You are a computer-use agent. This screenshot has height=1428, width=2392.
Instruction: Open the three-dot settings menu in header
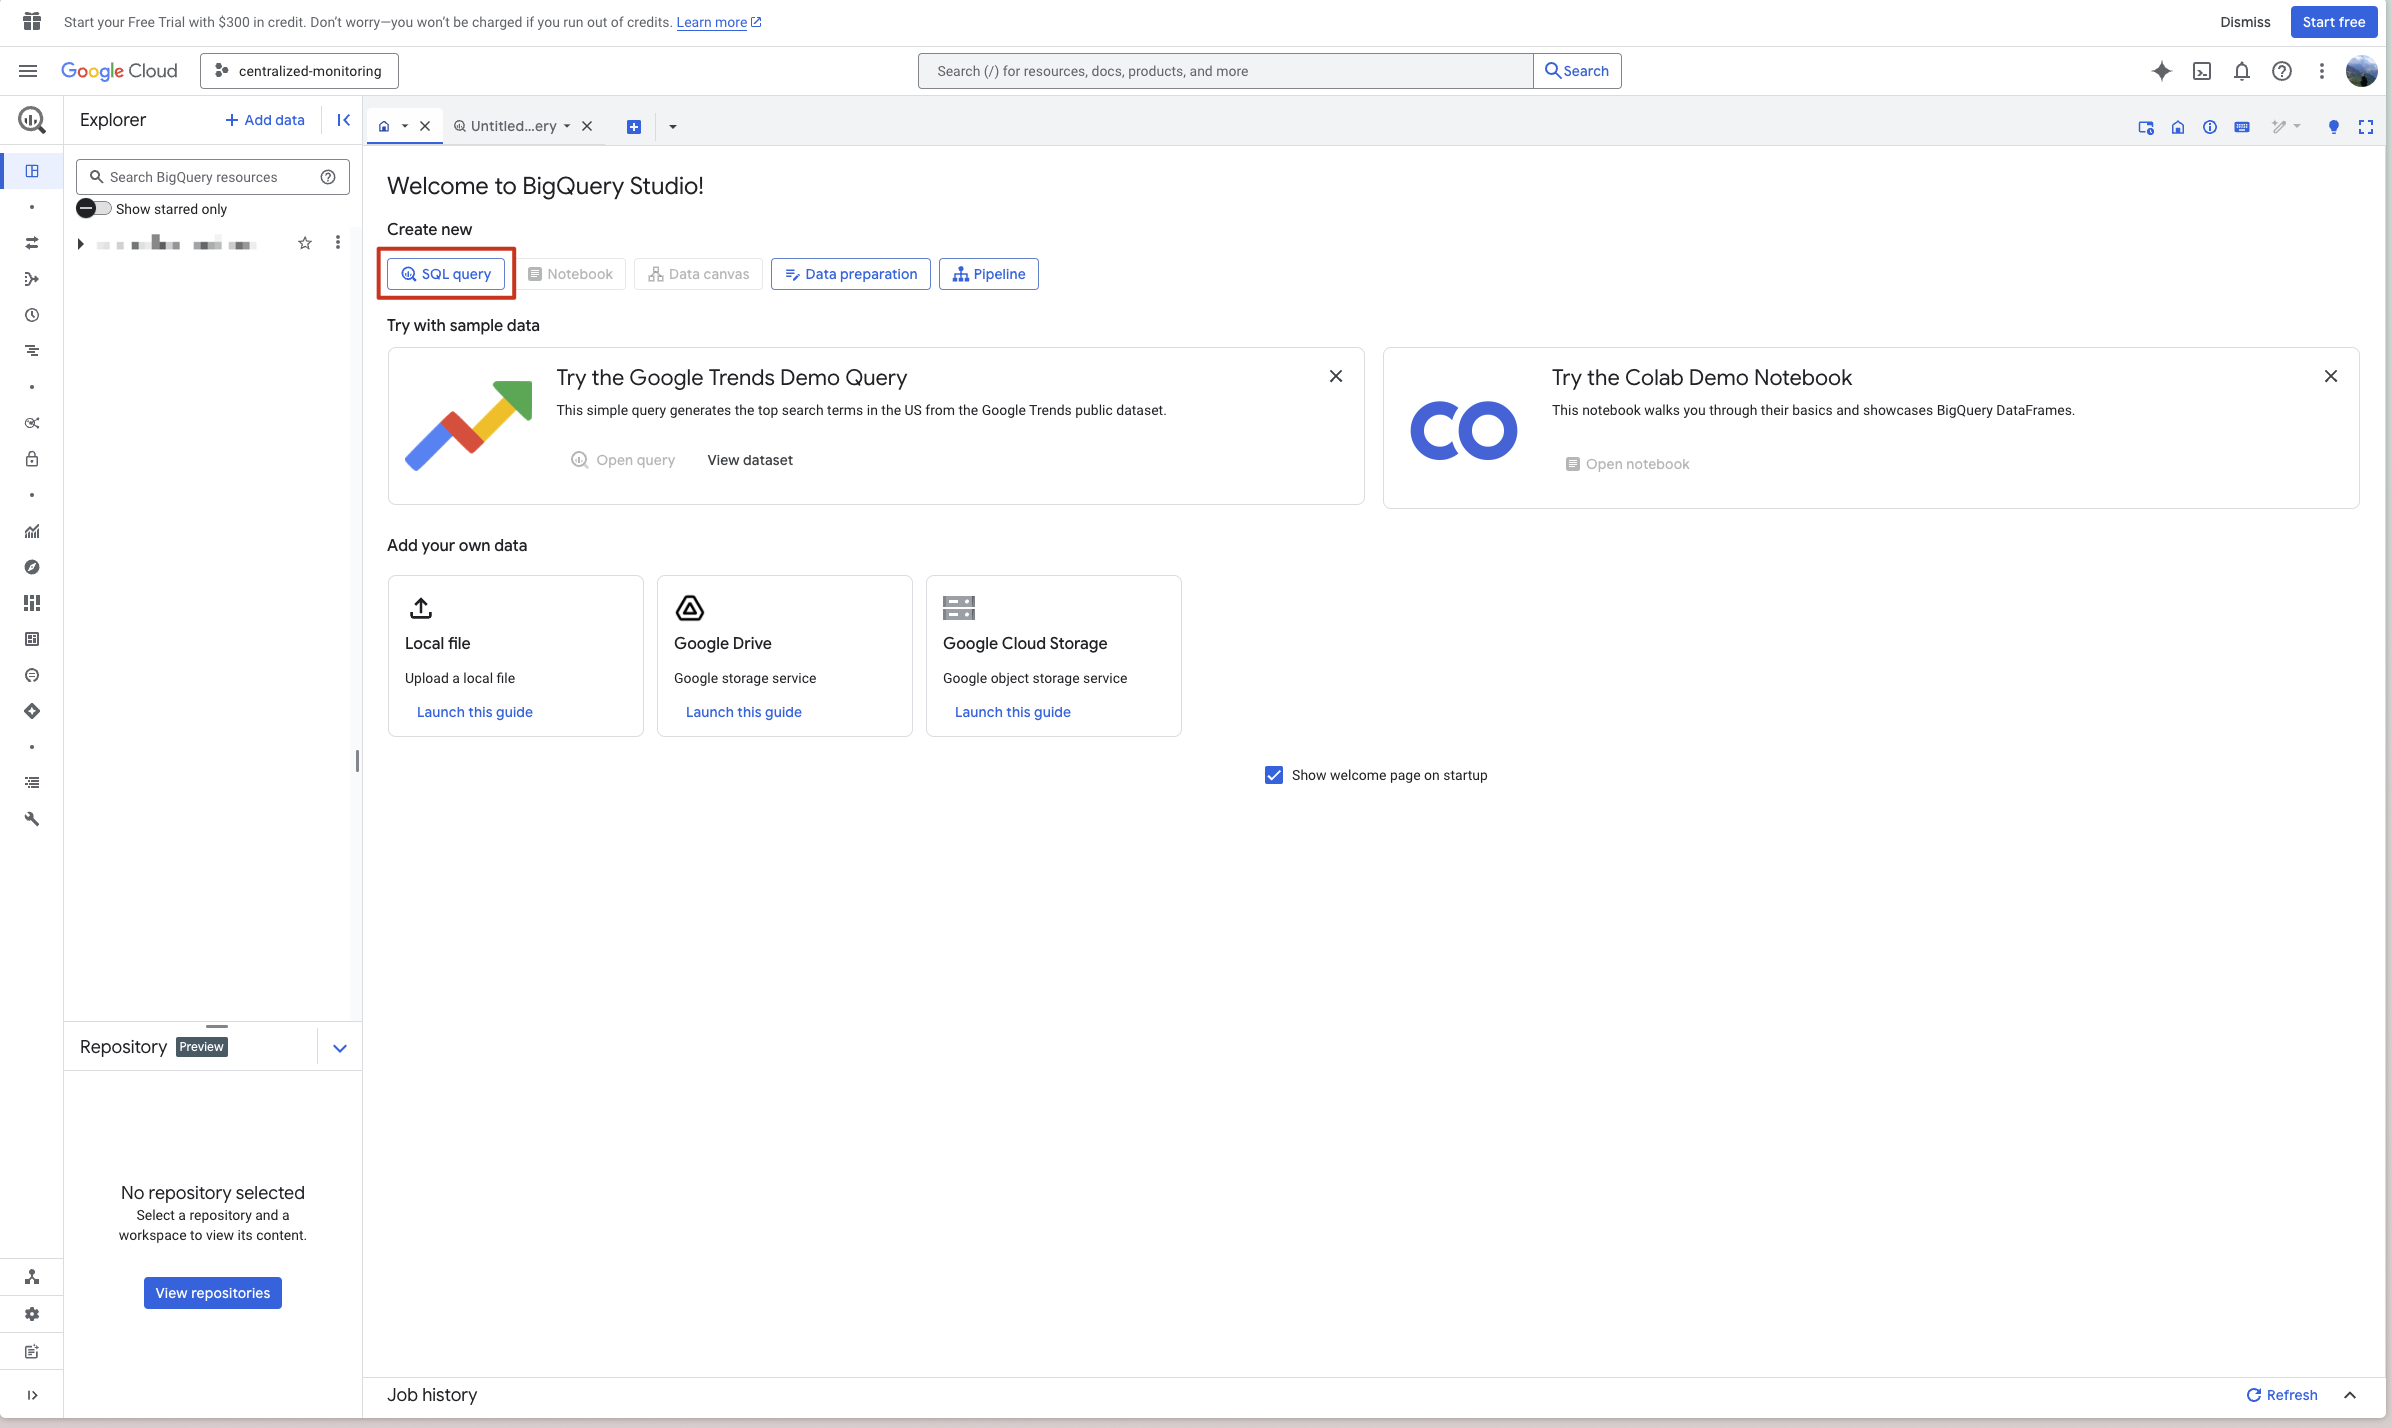(2321, 71)
